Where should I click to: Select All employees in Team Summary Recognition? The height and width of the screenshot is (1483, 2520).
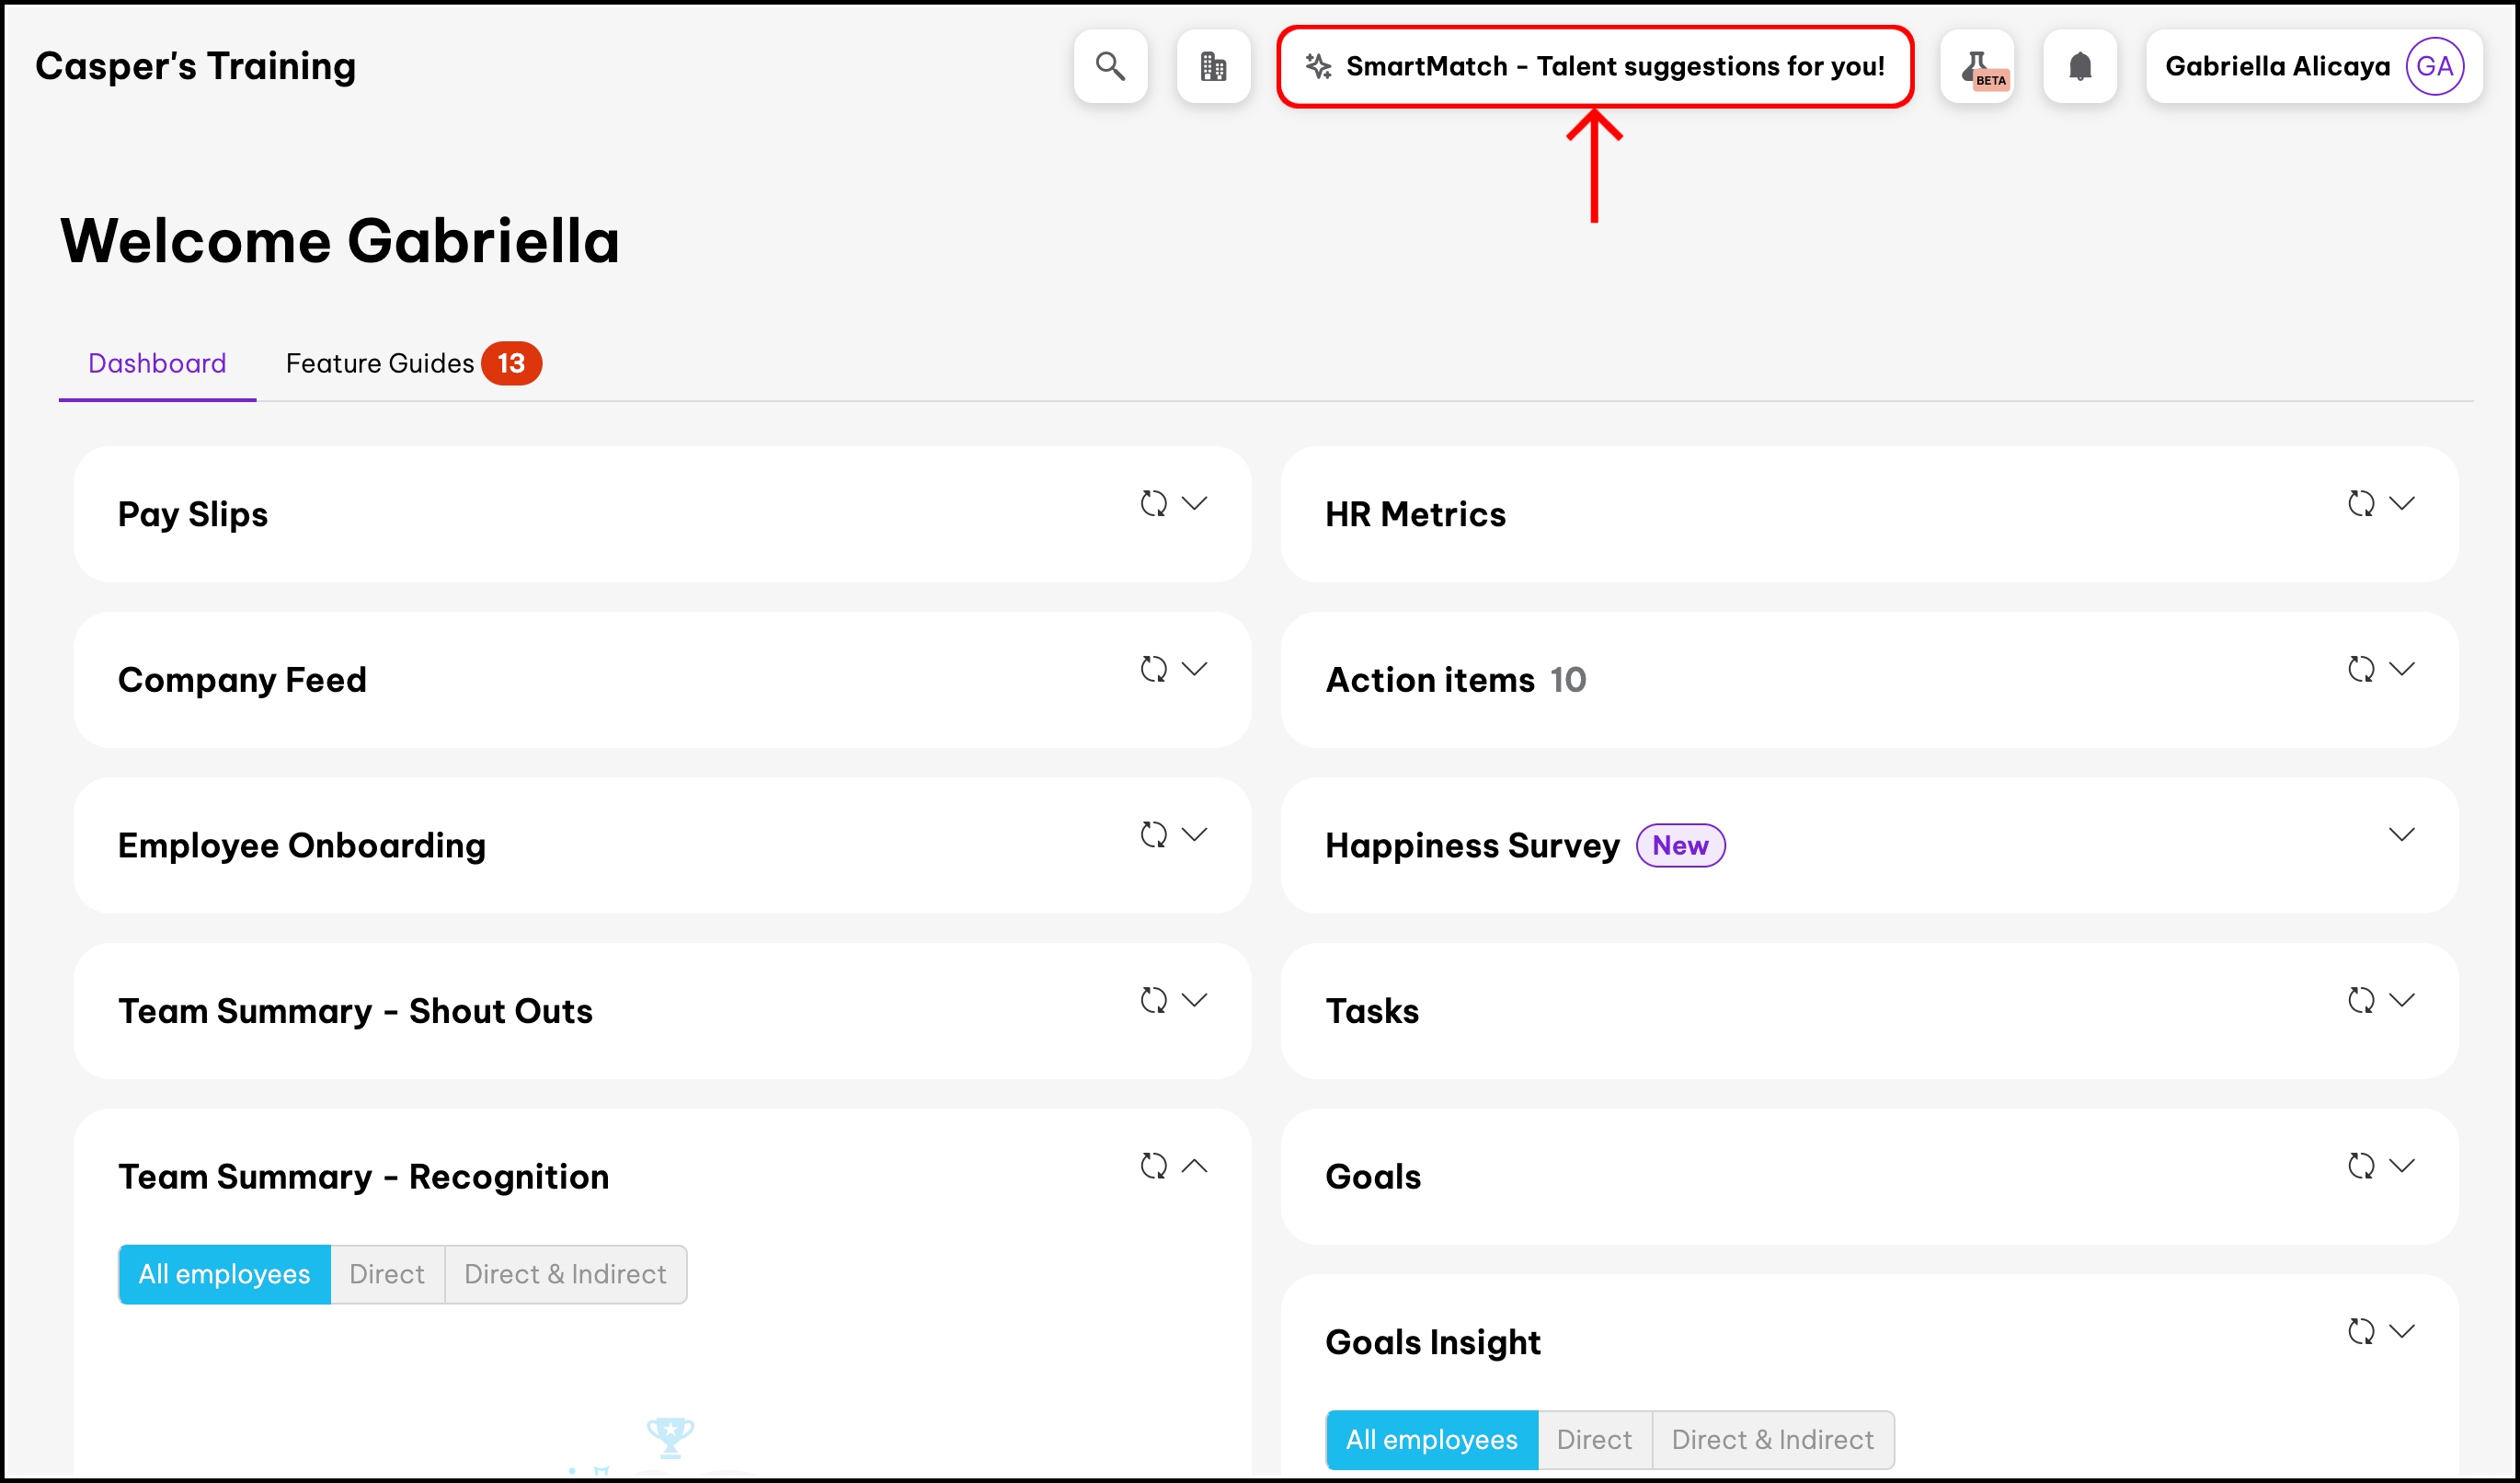click(x=224, y=1274)
